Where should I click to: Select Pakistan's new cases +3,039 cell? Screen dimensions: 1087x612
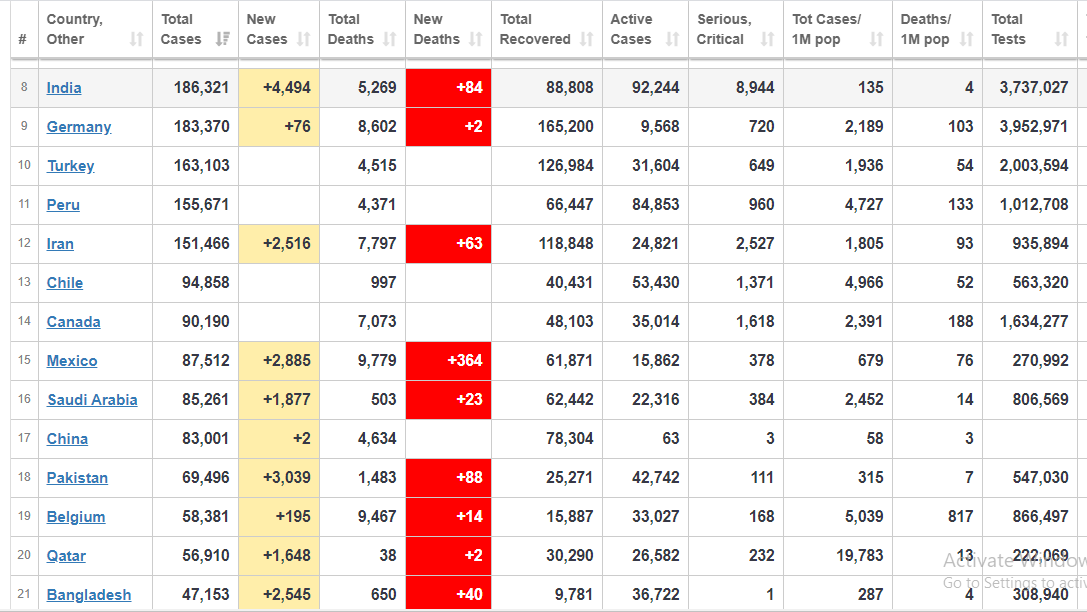pyautogui.click(x=279, y=478)
